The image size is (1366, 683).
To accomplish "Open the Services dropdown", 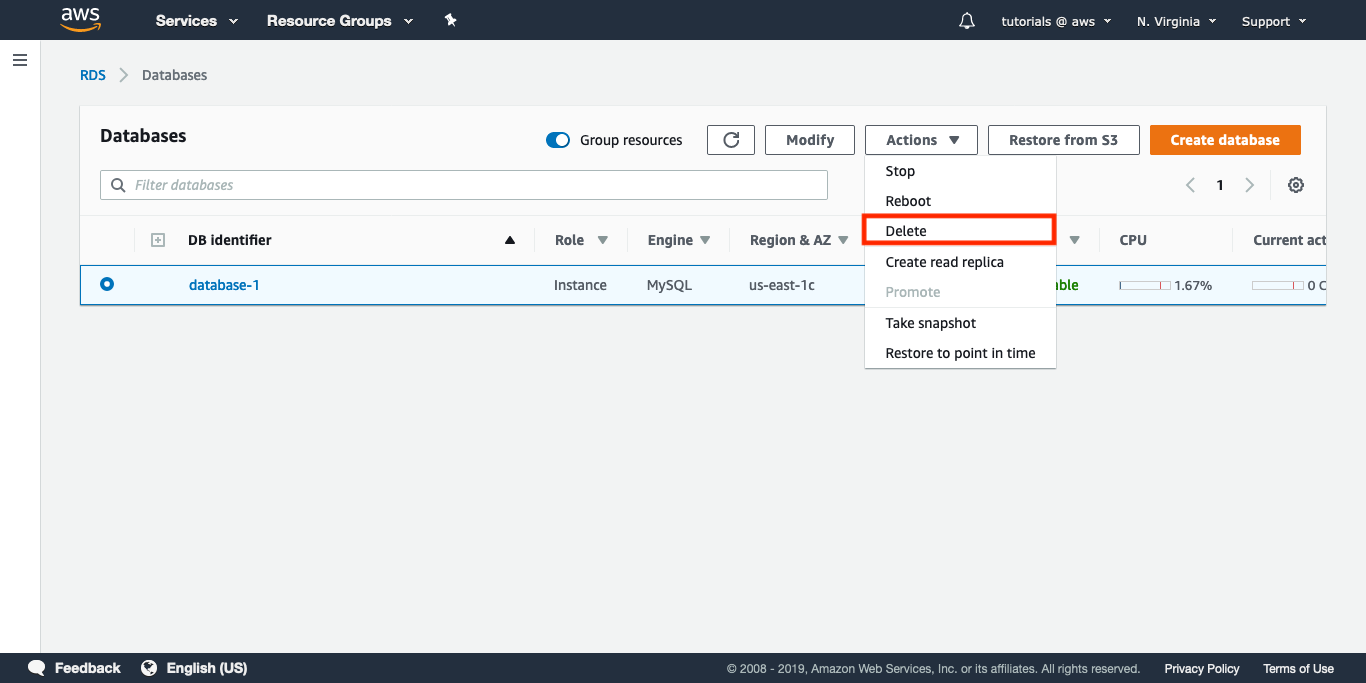I will click(197, 21).
